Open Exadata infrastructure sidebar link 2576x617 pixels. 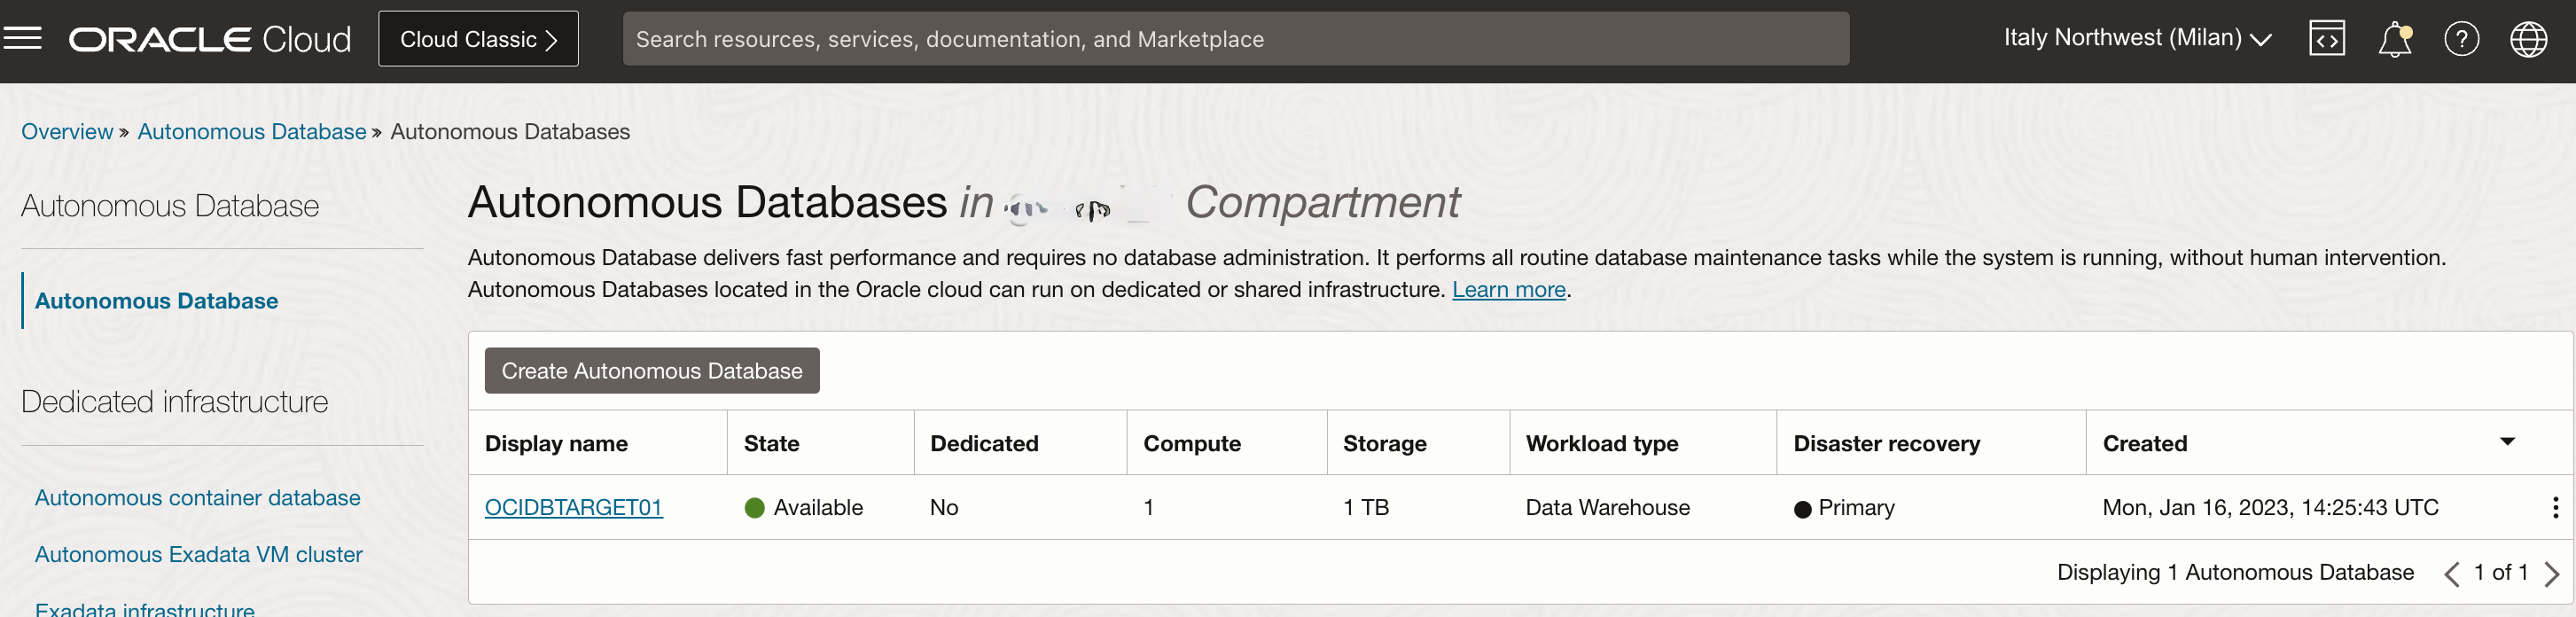[144, 608]
